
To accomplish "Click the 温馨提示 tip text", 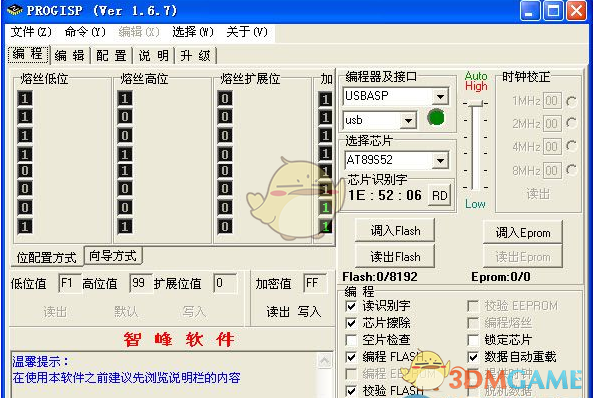I will [x=40, y=361].
